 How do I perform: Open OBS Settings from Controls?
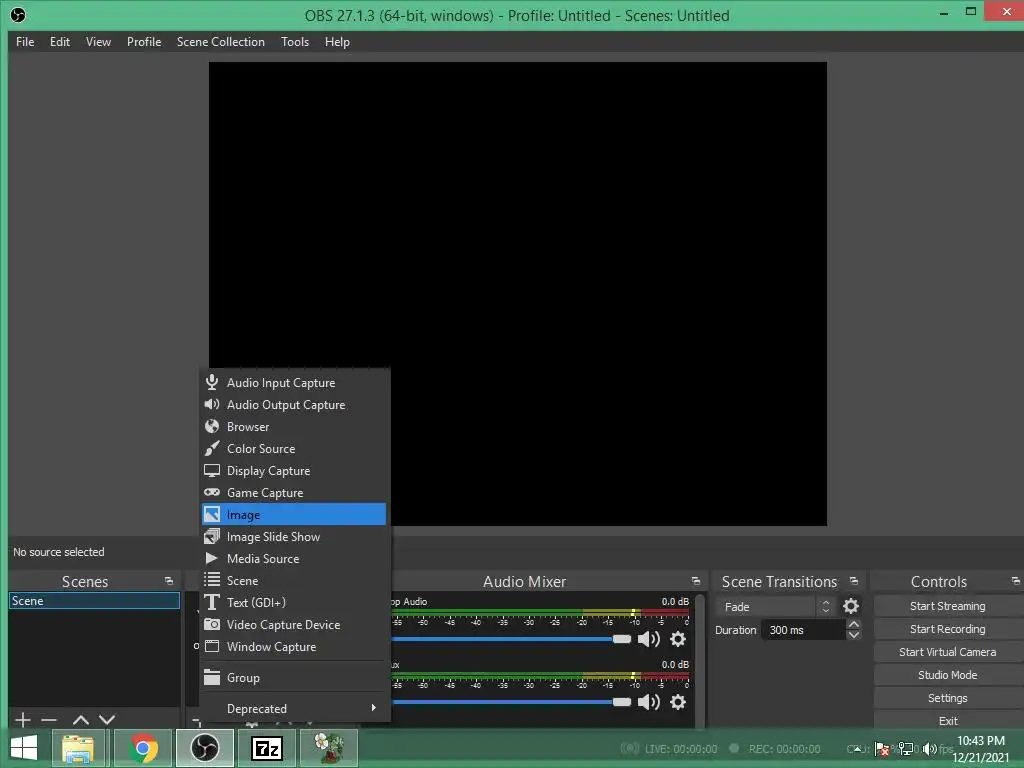pyautogui.click(x=948, y=698)
